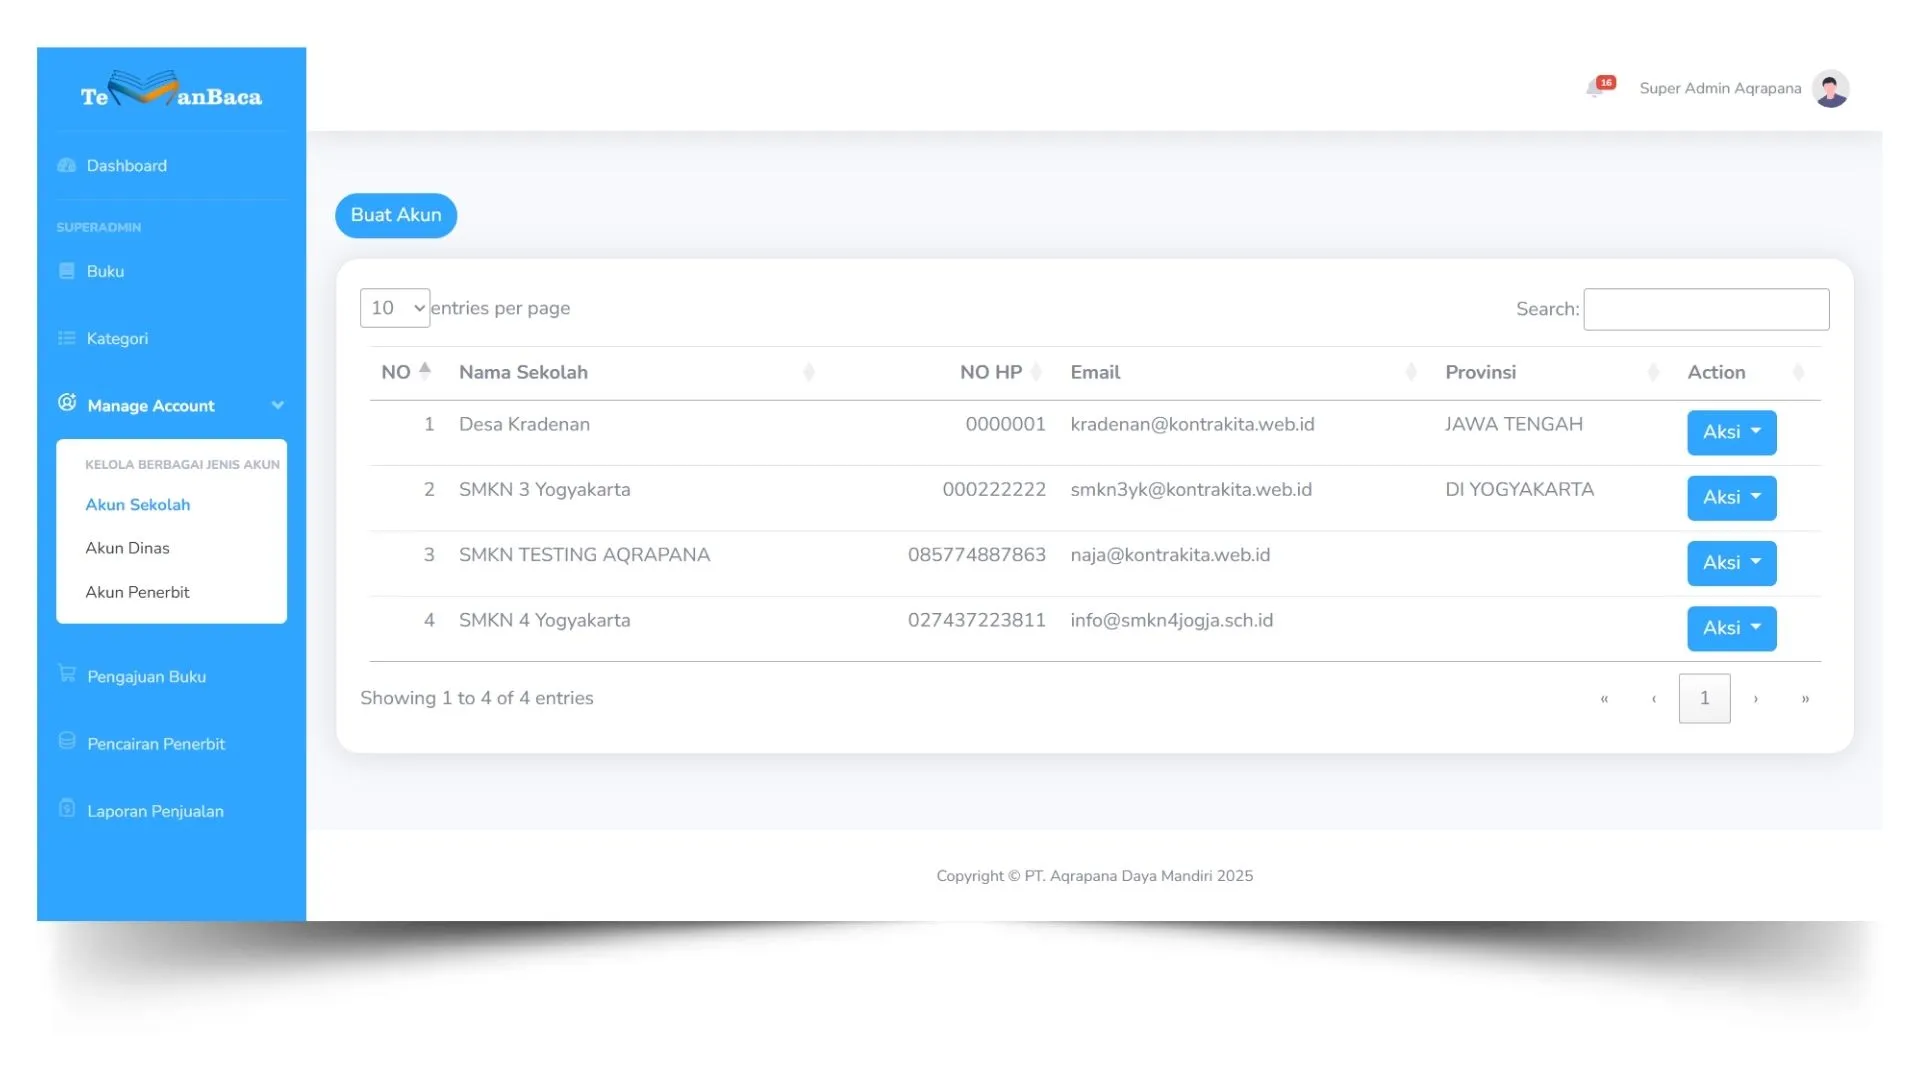
Task: Open Aksi dropdown for Desa Kradenan
Action: (1731, 432)
